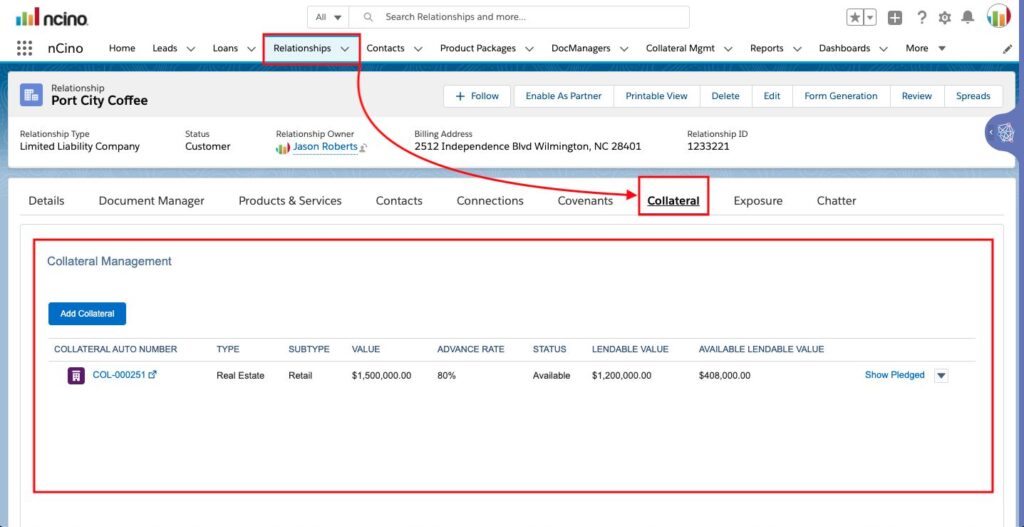Screen dimensions: 1024x527
Task: Go to the Home nav item
Action: point(122,48)
